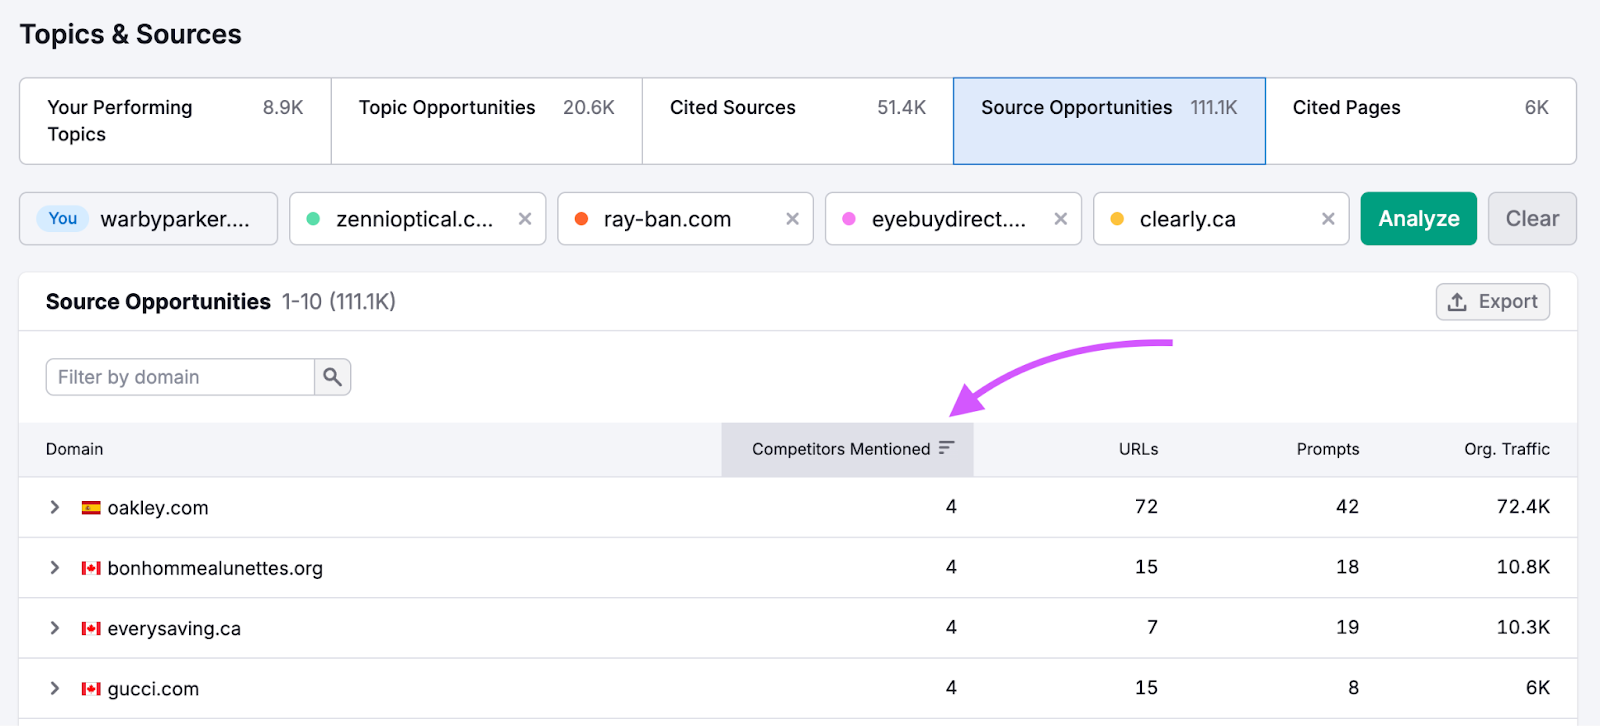
Task: Expand the gucci.com row
Action: (x=55, y=689)
